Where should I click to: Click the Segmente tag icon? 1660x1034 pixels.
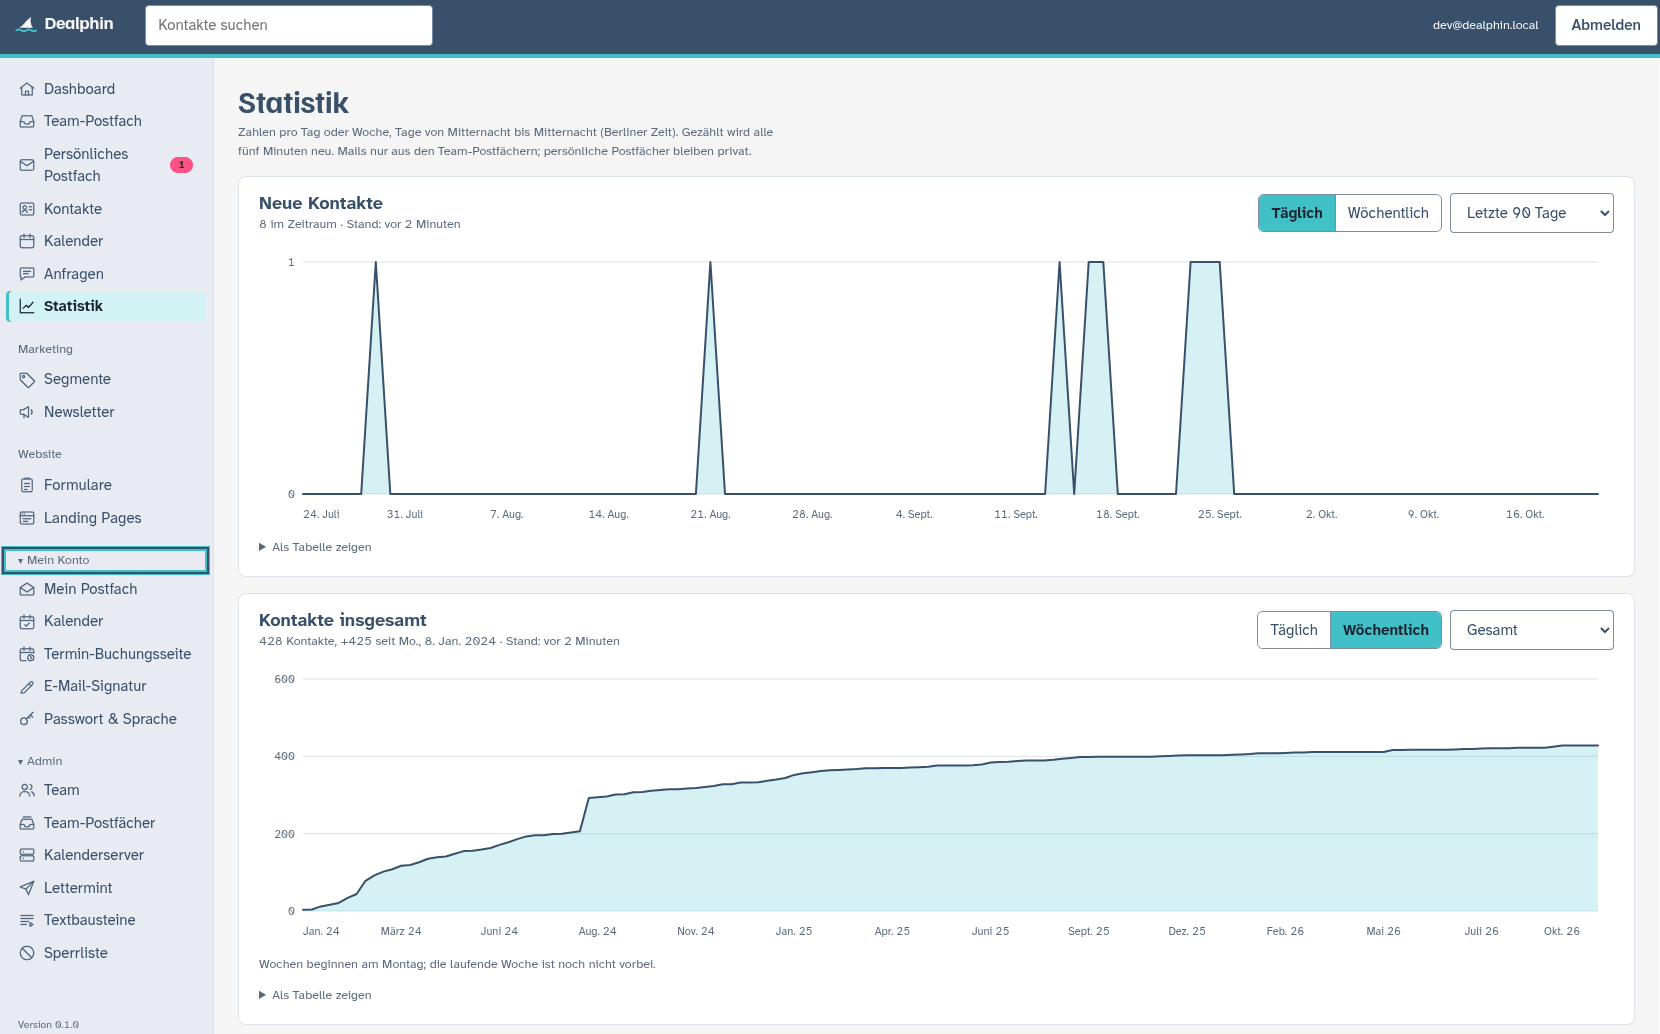[27, 379]
